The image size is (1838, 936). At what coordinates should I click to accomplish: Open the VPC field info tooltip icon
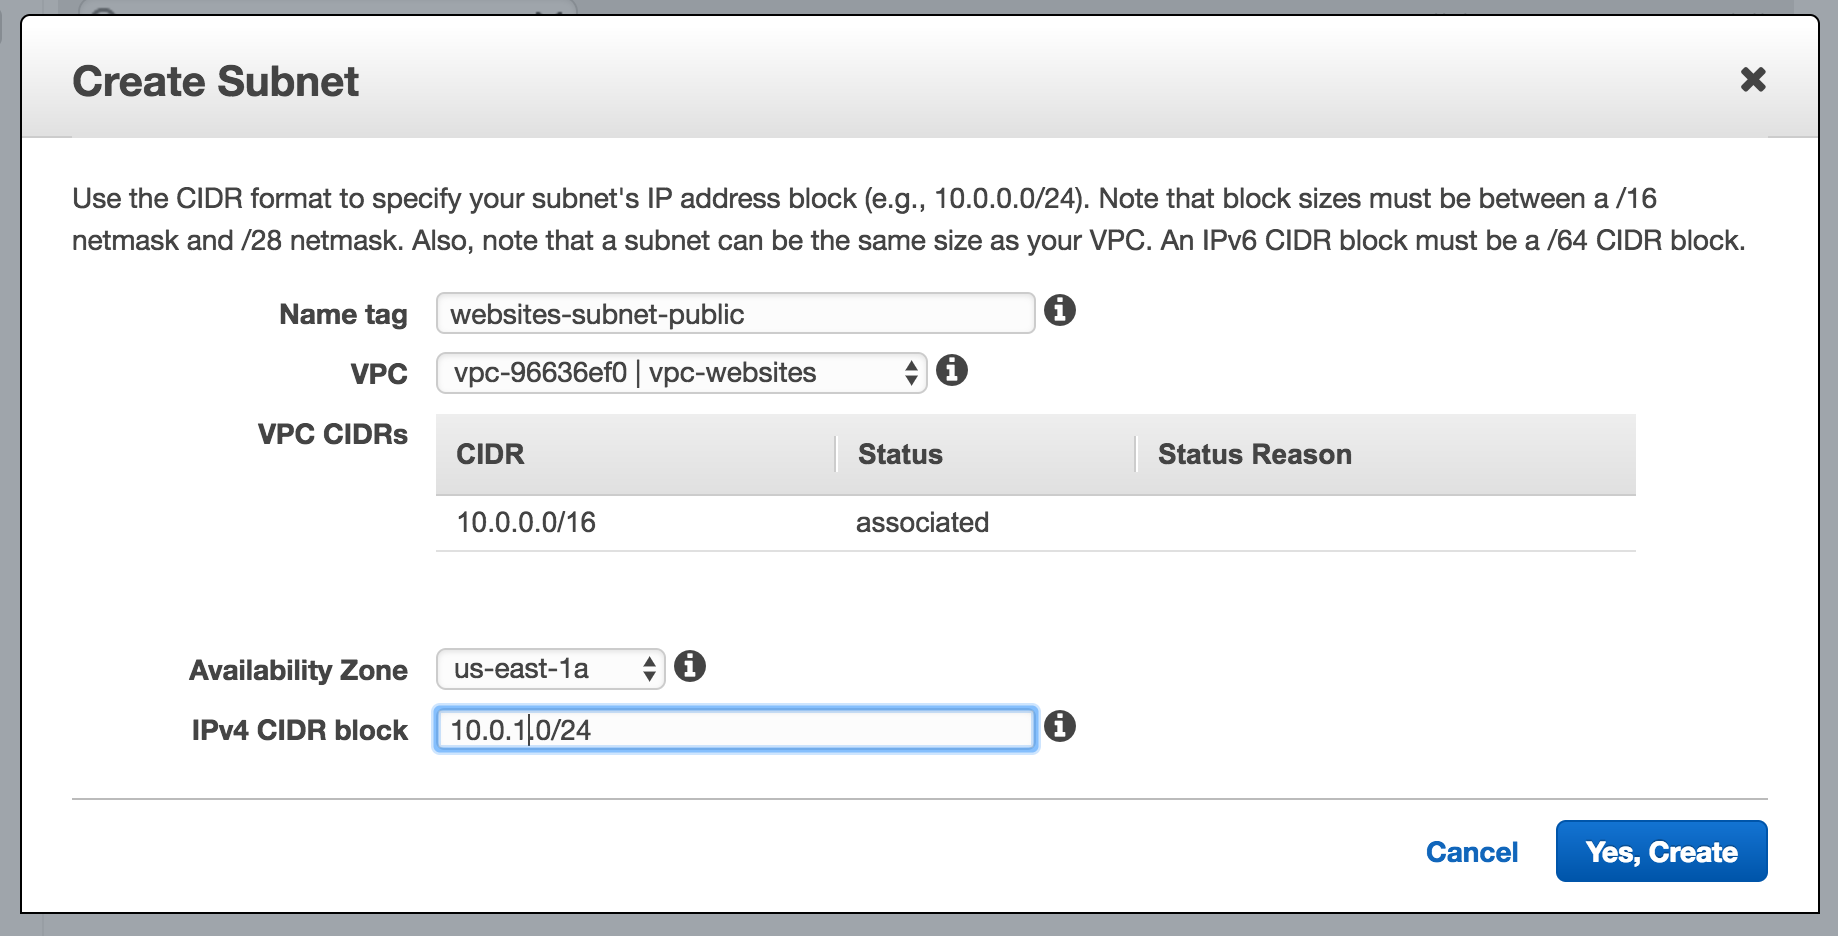pos(953,372)
